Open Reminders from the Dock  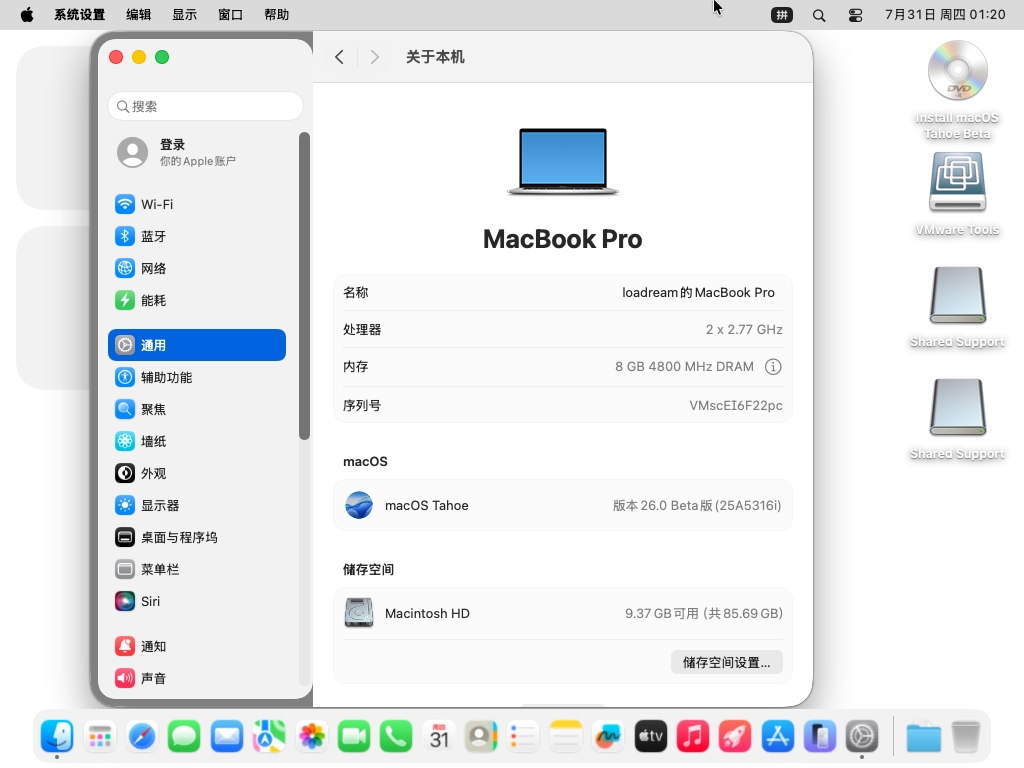[523, 737]
